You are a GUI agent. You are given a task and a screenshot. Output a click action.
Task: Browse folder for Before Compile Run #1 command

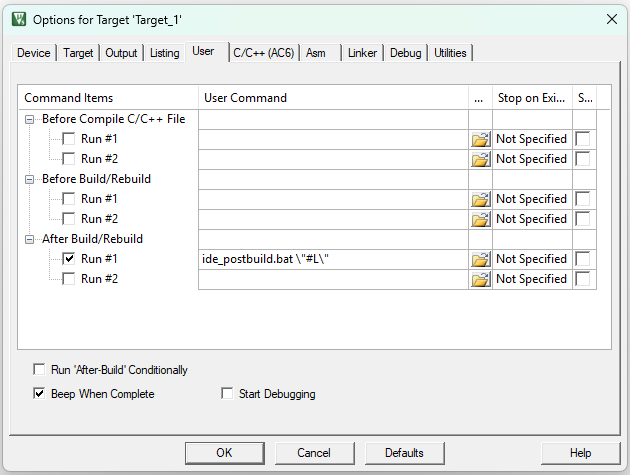point(481,139)
